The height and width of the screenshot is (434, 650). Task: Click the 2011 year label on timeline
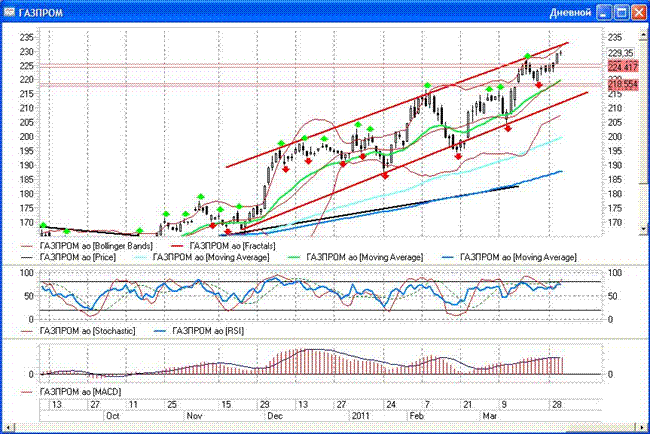tap(361, 416)
